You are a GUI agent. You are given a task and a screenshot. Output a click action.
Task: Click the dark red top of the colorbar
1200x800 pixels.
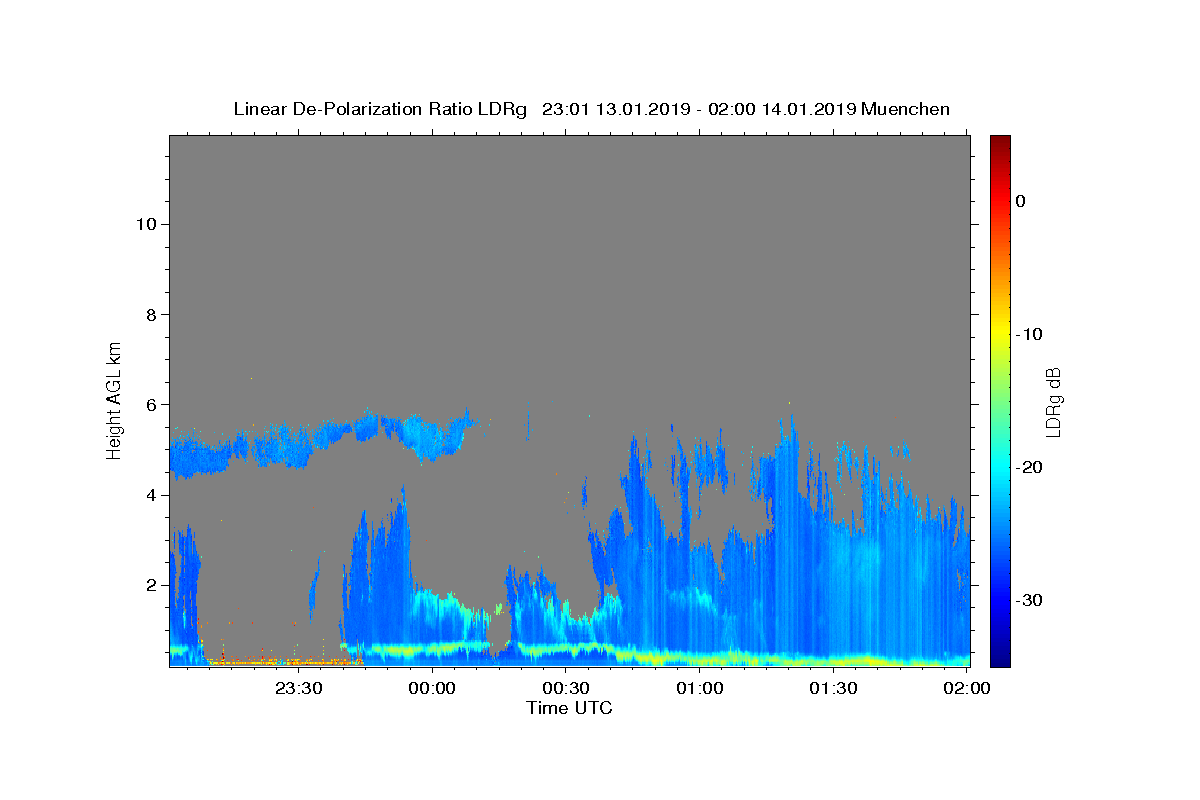click(x=1000, y=143)
